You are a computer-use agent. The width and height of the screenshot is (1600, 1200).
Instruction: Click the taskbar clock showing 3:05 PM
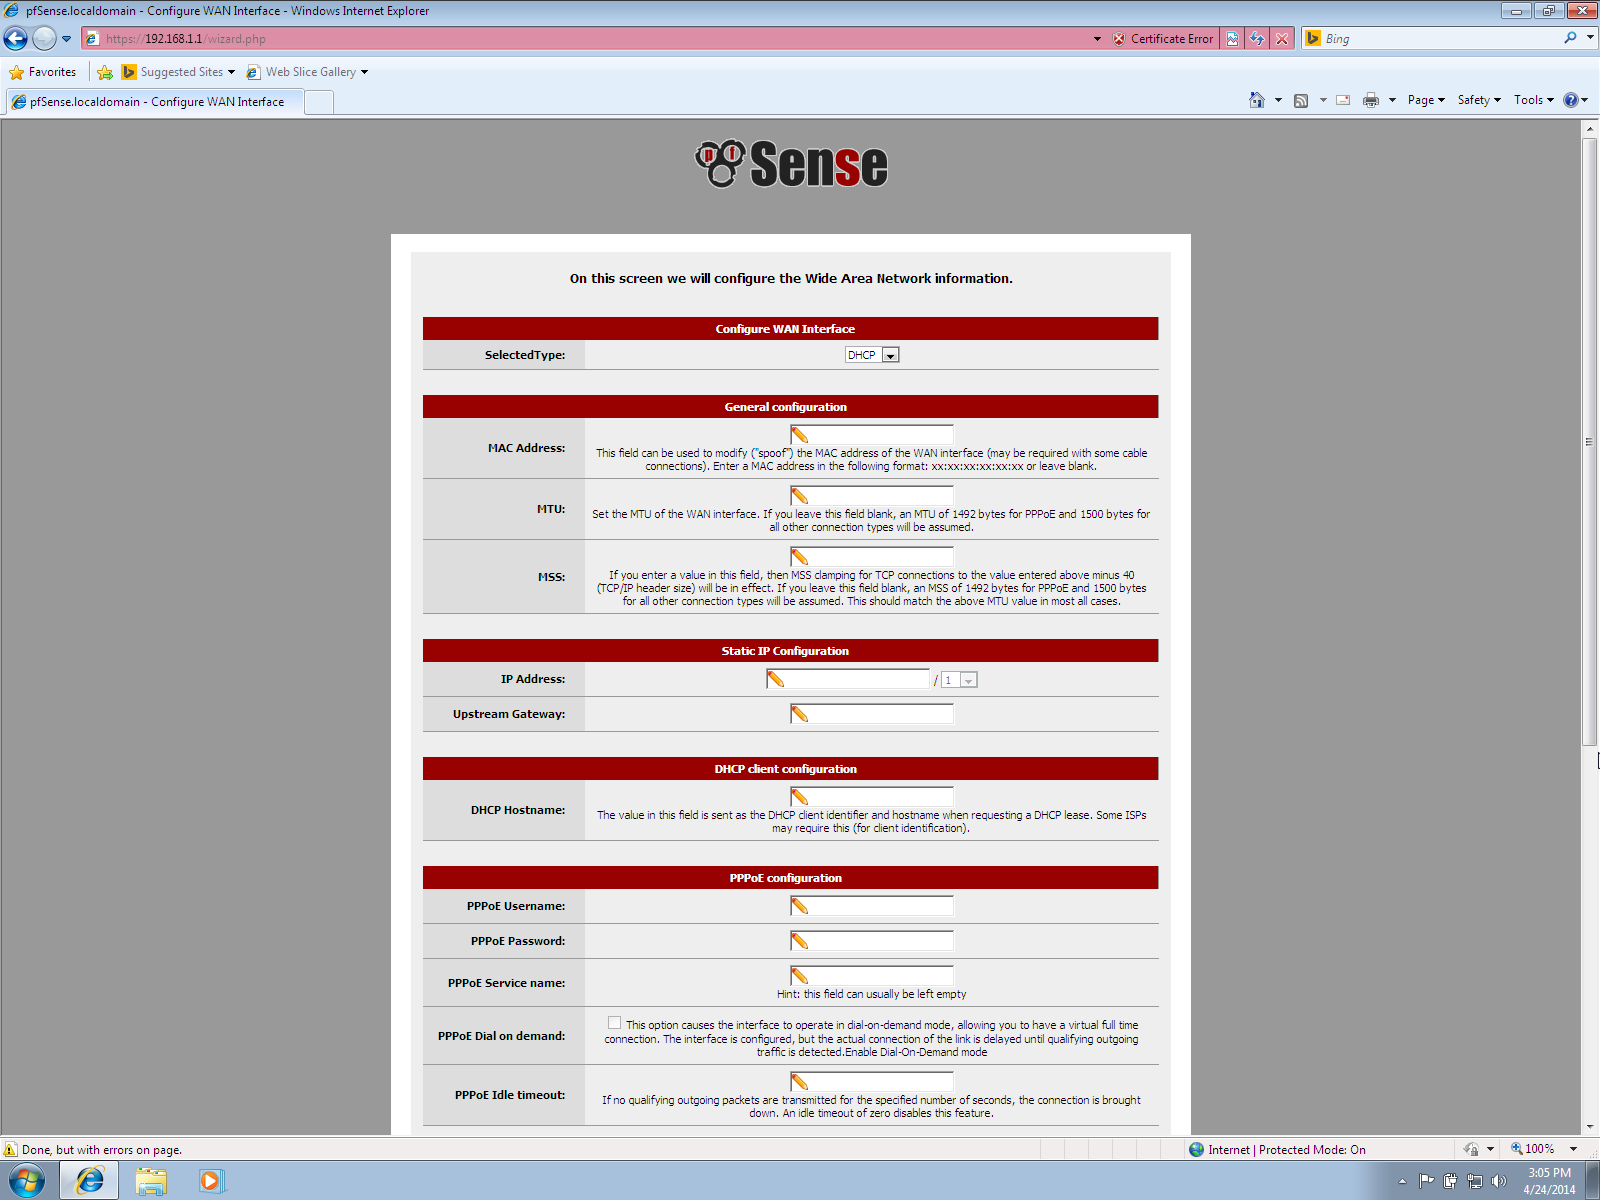click(x=1549, y=1181)
